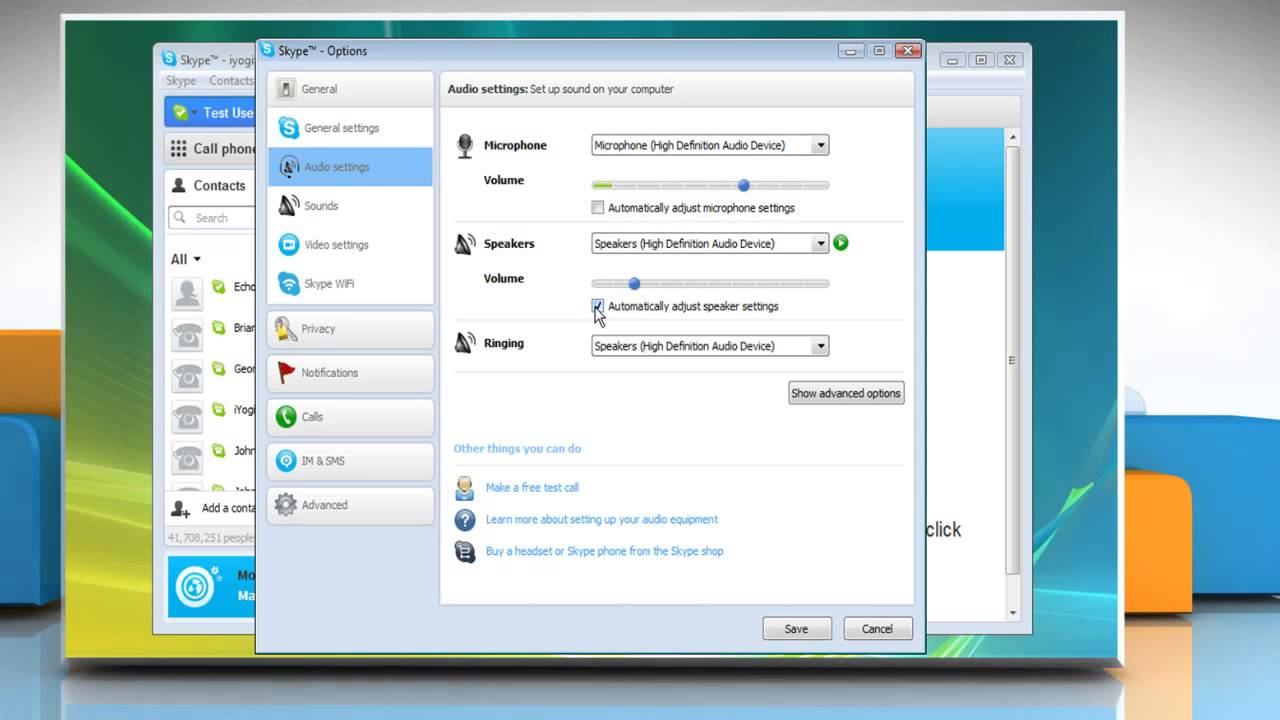Click the dial pad icon on Call phones

pos(179,149)
